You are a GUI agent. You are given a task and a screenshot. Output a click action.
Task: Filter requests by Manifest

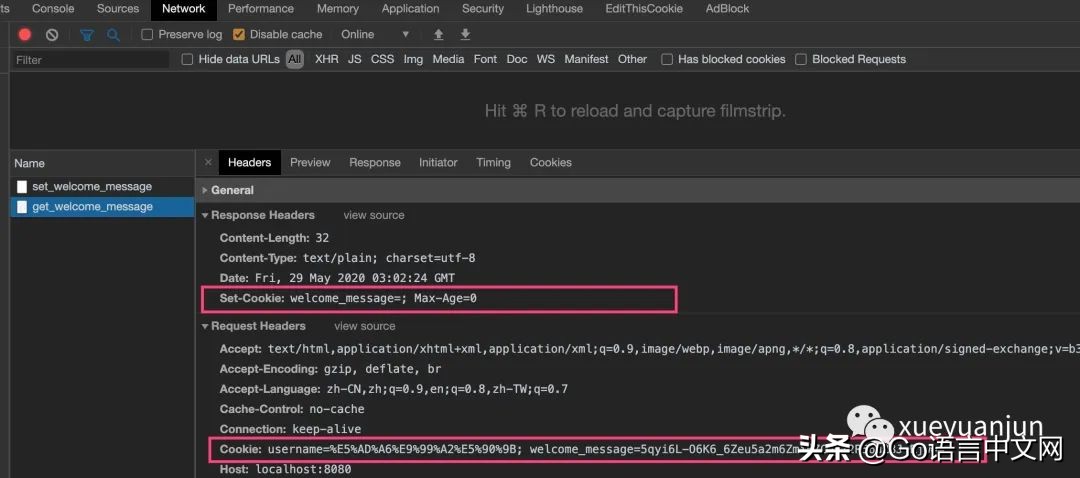tap(586, 59)
